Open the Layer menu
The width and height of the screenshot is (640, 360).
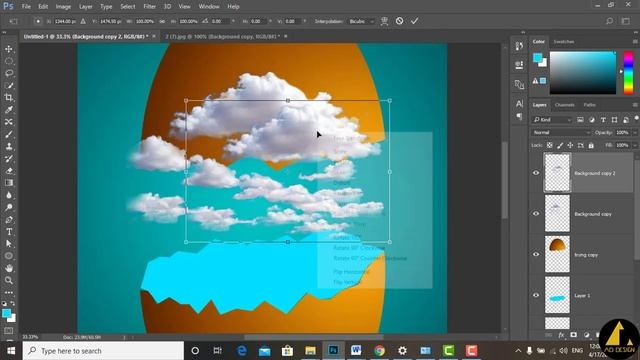[85, 7]
